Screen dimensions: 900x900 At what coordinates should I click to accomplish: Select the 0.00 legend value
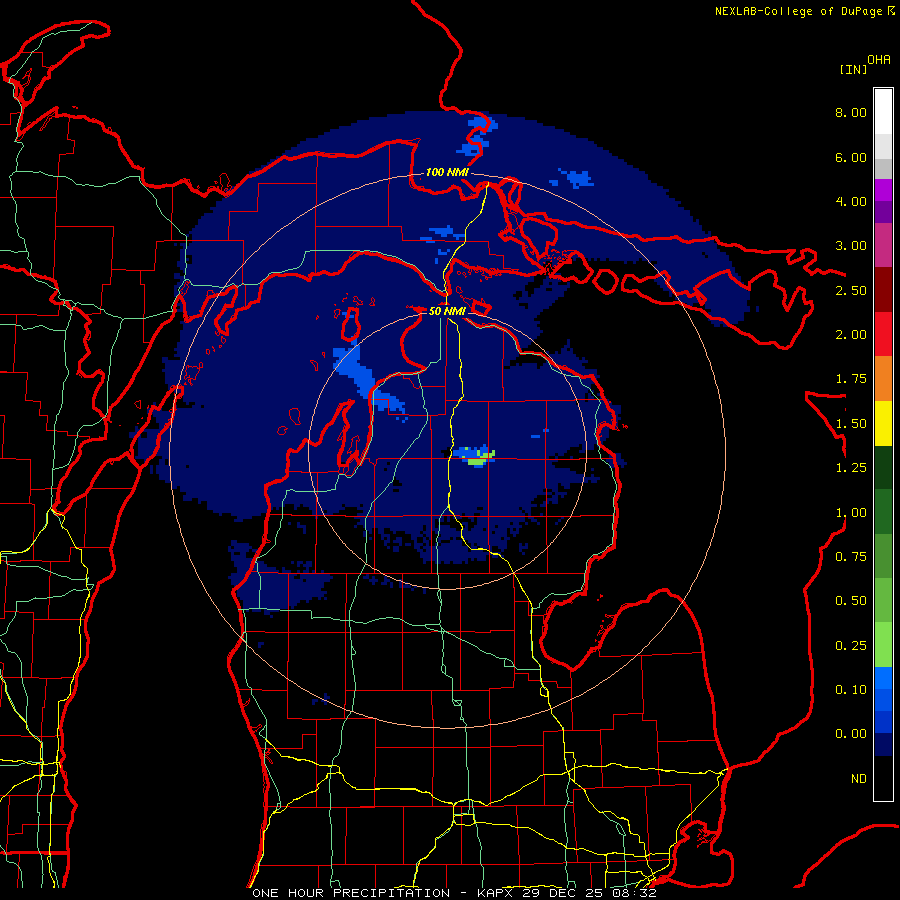click(851, 734)
